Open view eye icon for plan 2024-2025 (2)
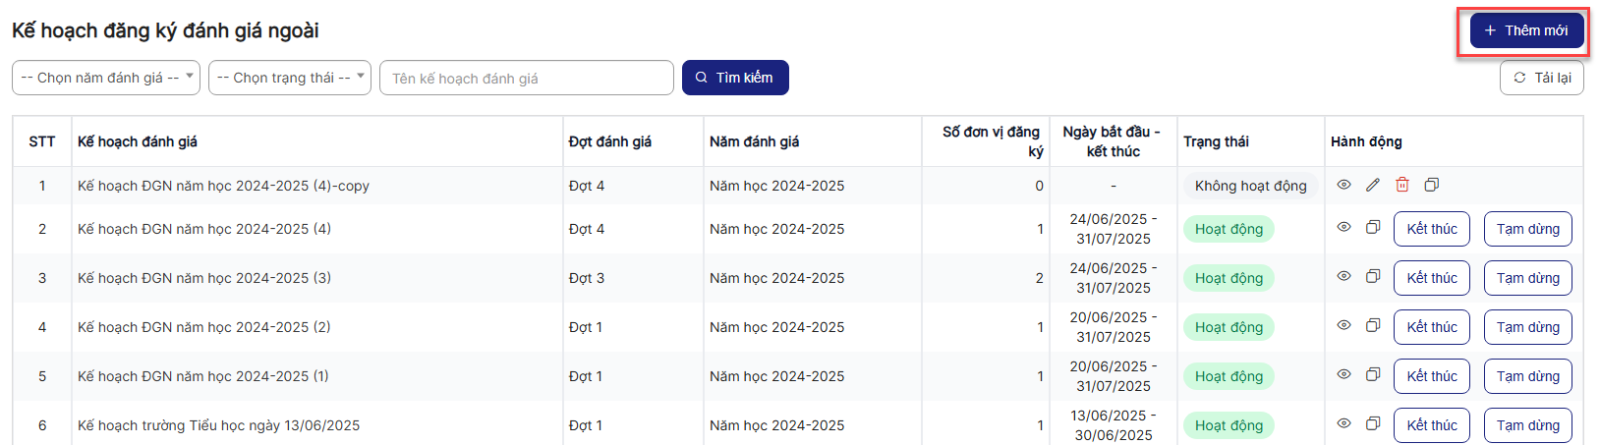 point(1344,326)
